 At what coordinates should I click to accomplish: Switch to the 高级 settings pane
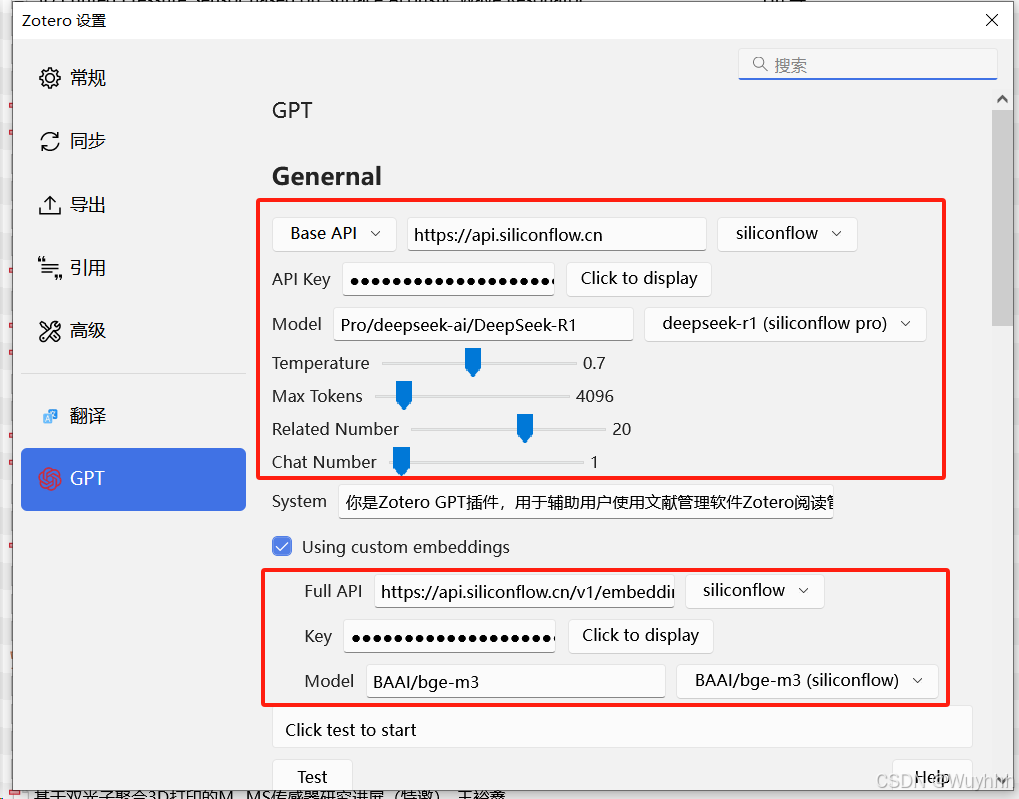click(x=133, y=331)
